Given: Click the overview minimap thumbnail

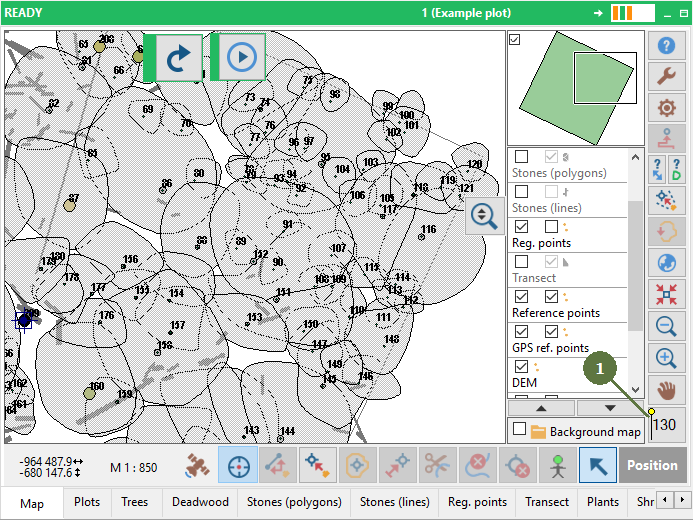Looking at the screenshot, I should [576, 88].
